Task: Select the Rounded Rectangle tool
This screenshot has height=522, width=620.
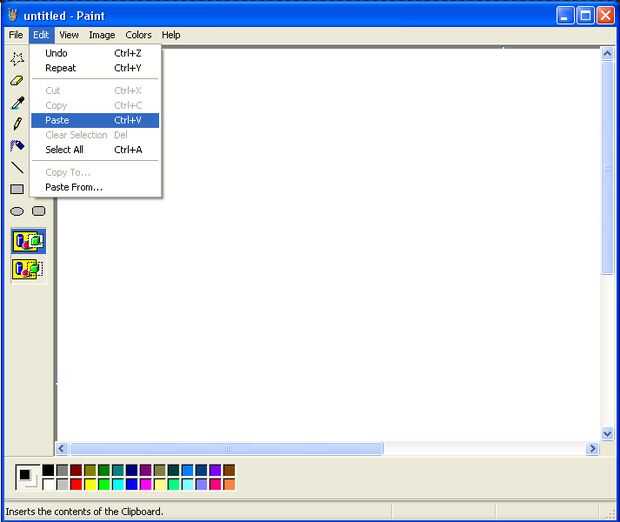Action: coord(39,211)
